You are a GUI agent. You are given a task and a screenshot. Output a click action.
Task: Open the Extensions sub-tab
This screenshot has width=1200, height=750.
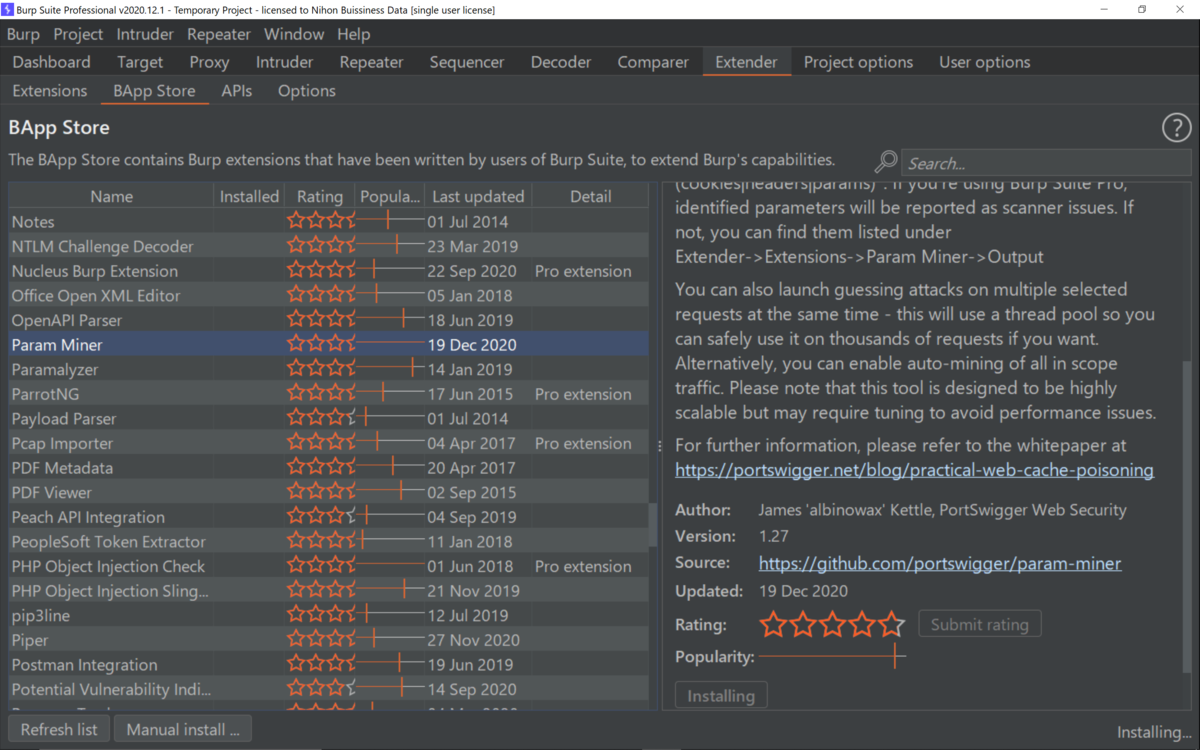coord(50,91)
